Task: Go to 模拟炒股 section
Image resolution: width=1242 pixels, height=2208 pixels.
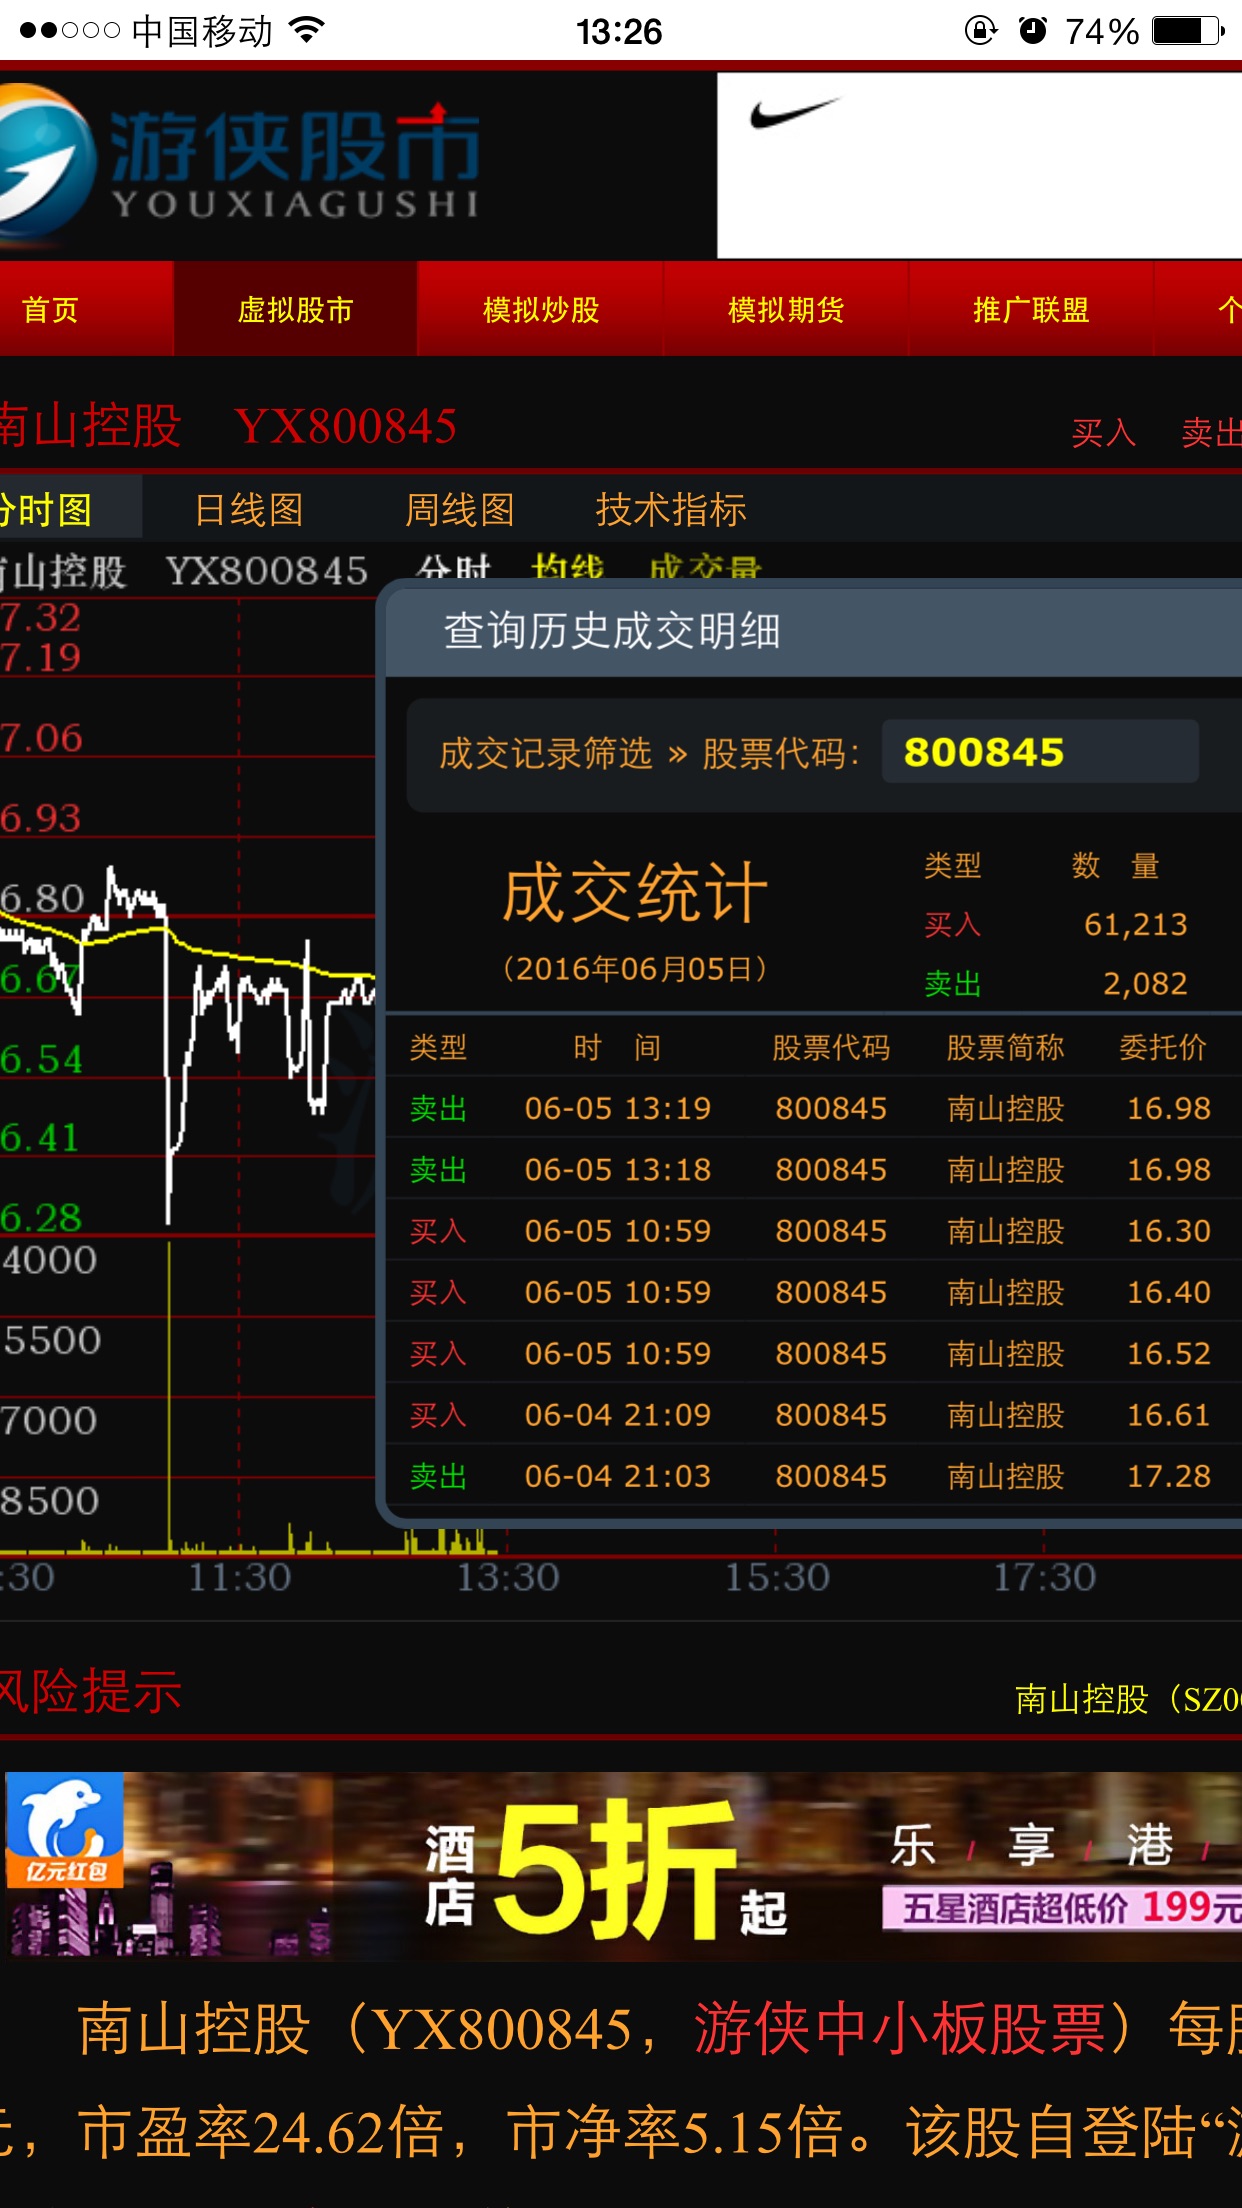Action: click(x=540, y=310)
